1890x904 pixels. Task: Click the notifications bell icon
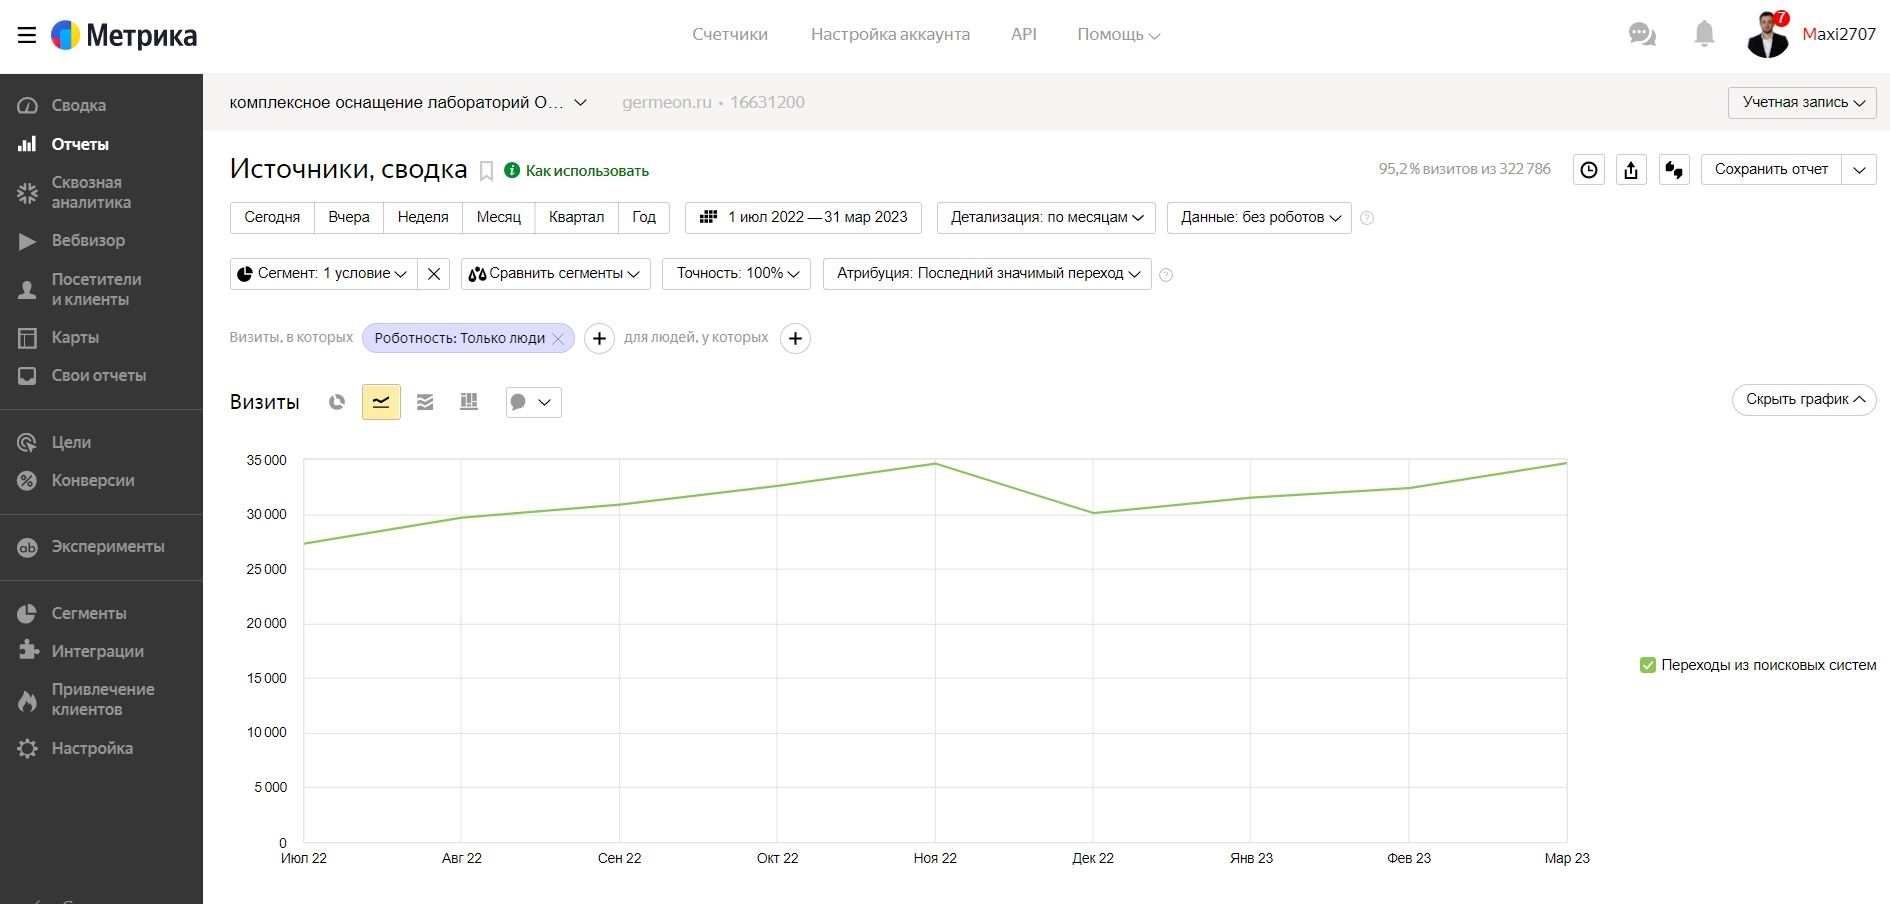click(x=1704, y=34)
